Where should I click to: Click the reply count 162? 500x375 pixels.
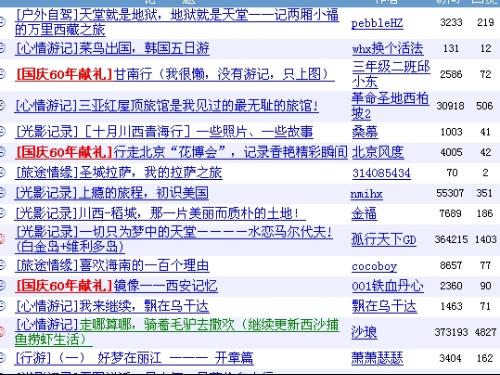click(x=485, y=358)
